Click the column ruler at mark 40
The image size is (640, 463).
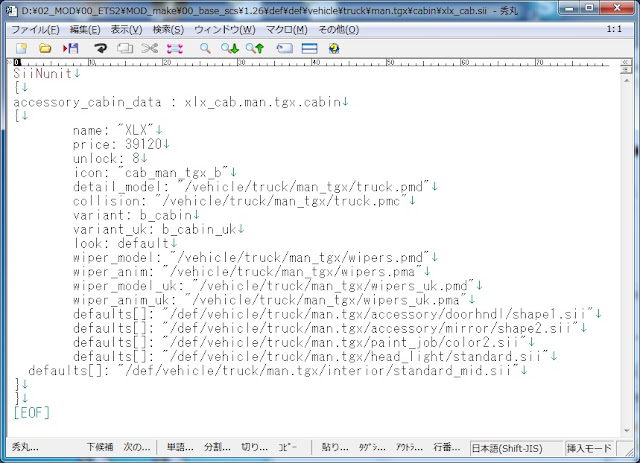(x=316, y=62)
